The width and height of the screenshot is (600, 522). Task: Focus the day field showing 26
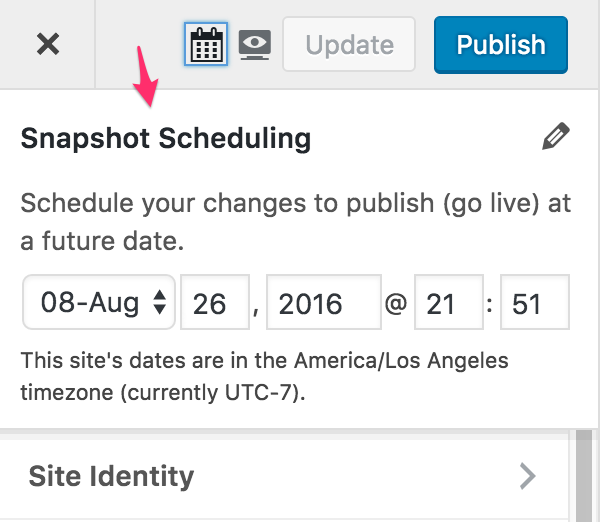(x=214, y=303)
